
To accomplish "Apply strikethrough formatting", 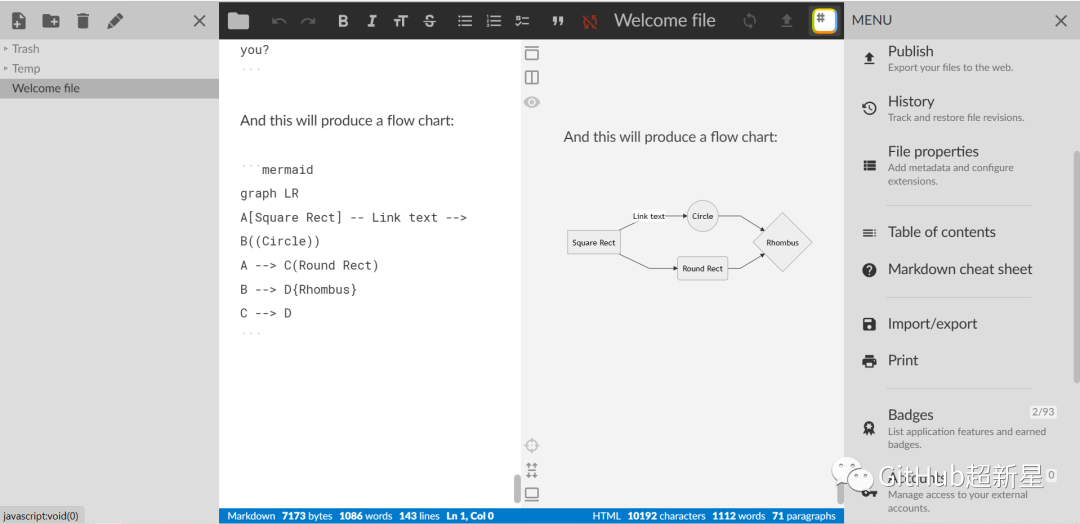I will pos(430,21).
